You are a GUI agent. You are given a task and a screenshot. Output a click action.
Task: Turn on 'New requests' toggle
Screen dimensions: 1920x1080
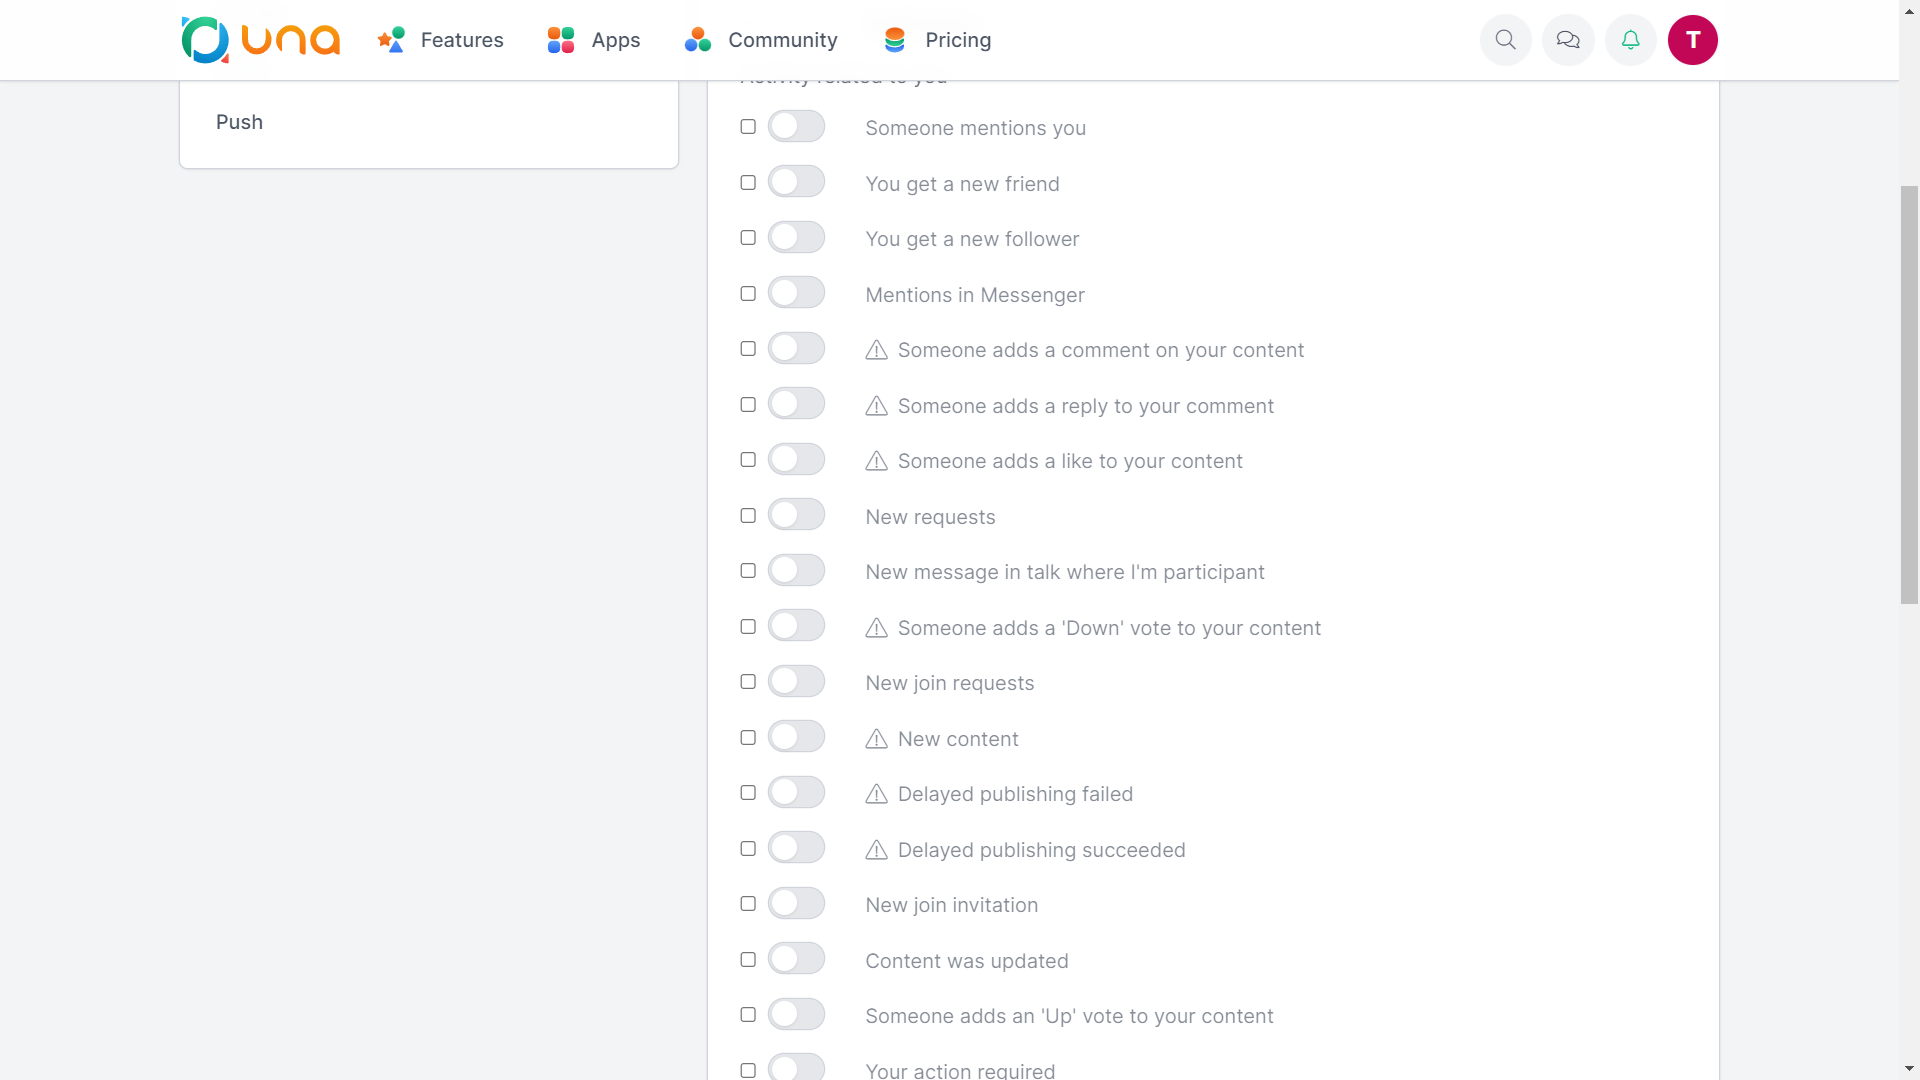(796, 515)
